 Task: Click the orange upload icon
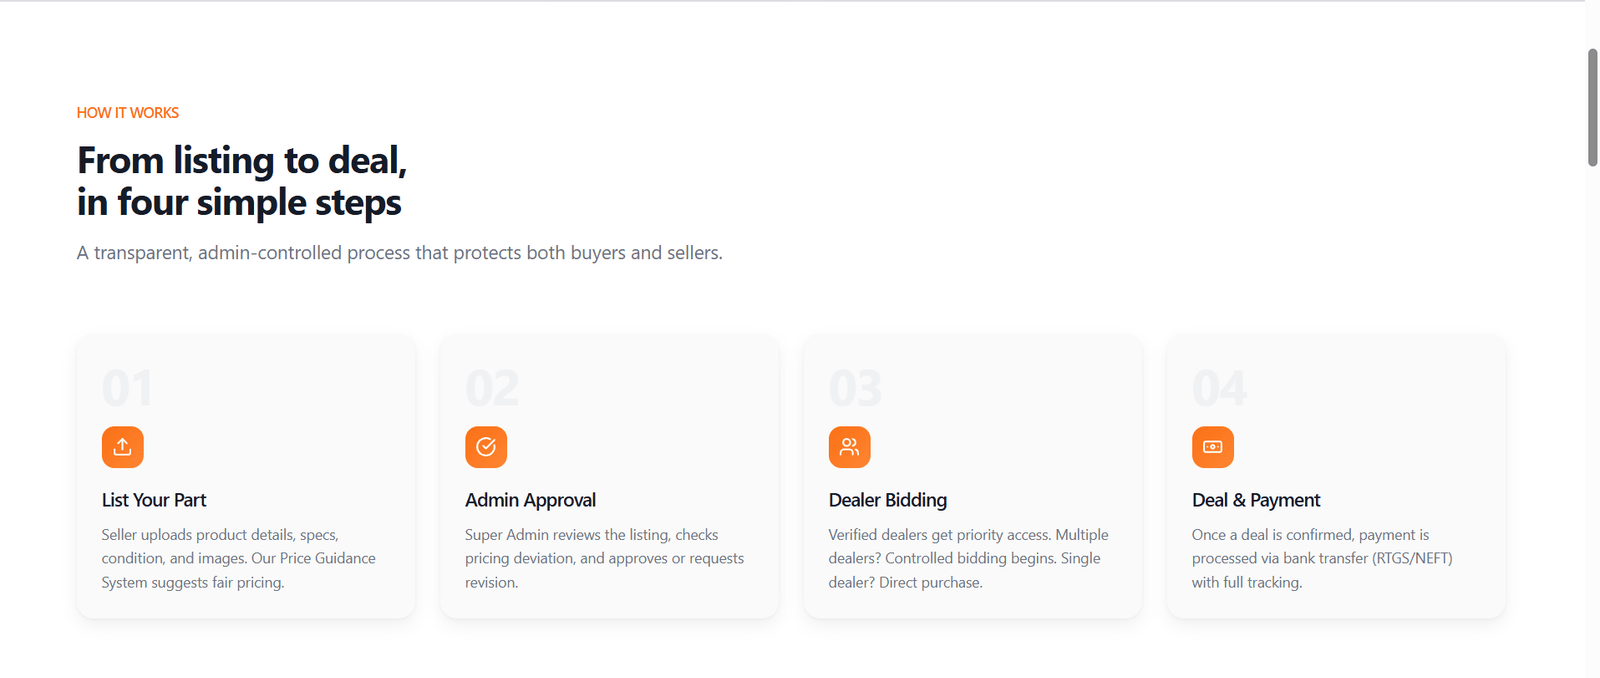coord(122,447)
